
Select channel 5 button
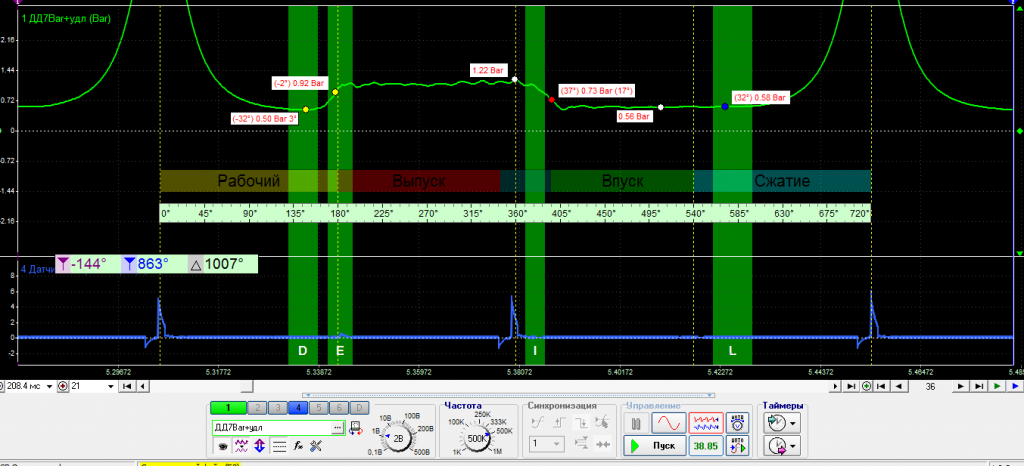tap(317, 408)
